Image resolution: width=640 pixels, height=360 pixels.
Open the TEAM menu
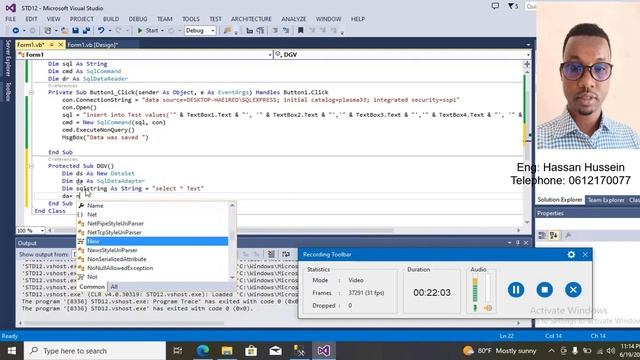[165, 19]
